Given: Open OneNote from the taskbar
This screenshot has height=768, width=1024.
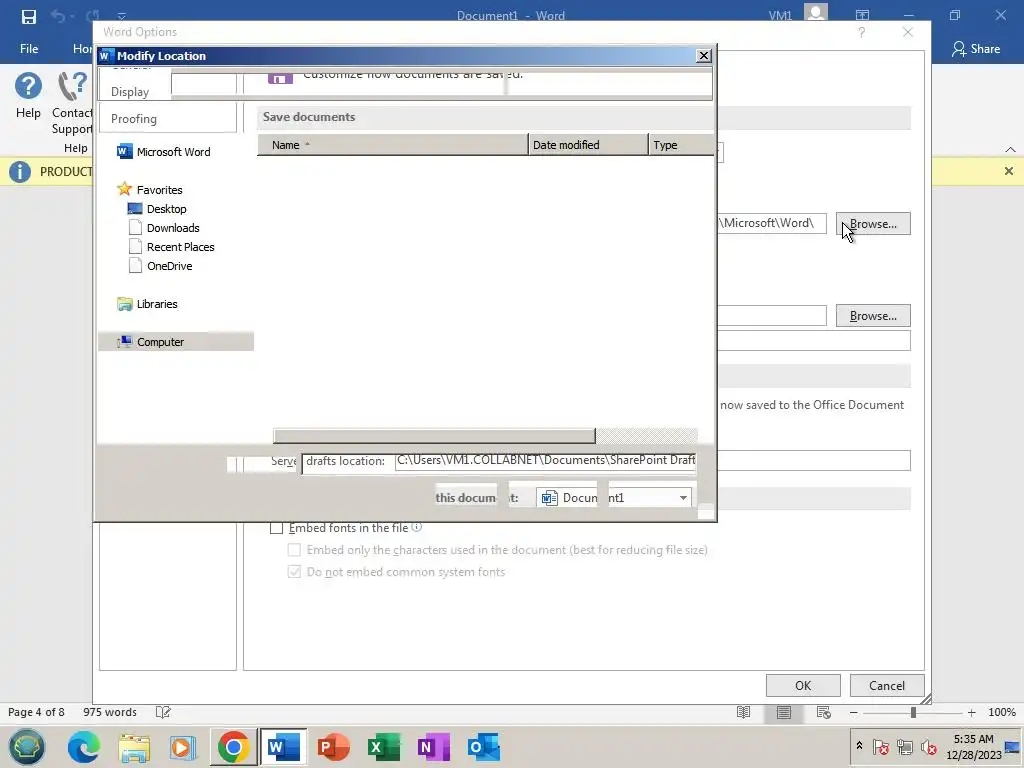Looking at the screenshot, I should [x=434, y=747].
